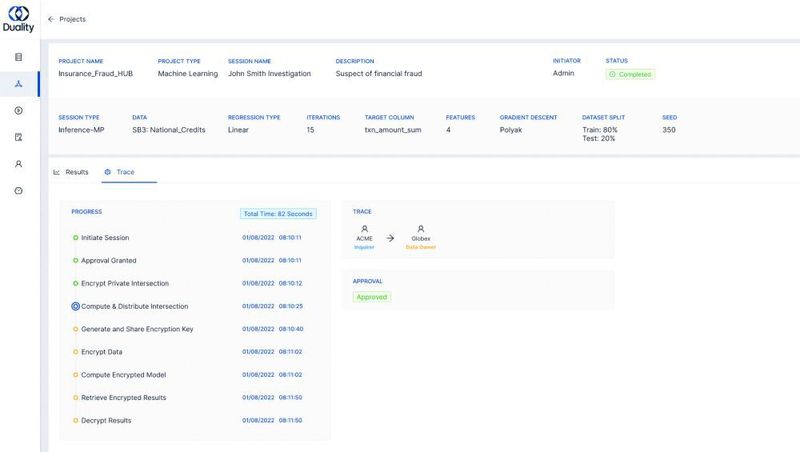This screenshot has height=452, width=800.
Task: Click the Results chart icon
Action: pos(56,172)
